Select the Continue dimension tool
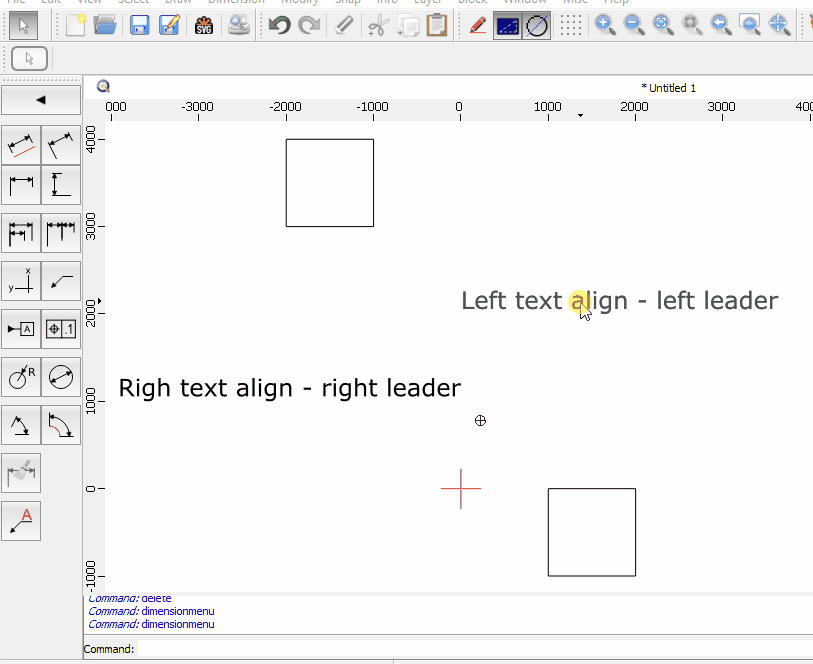 [61, 233]
